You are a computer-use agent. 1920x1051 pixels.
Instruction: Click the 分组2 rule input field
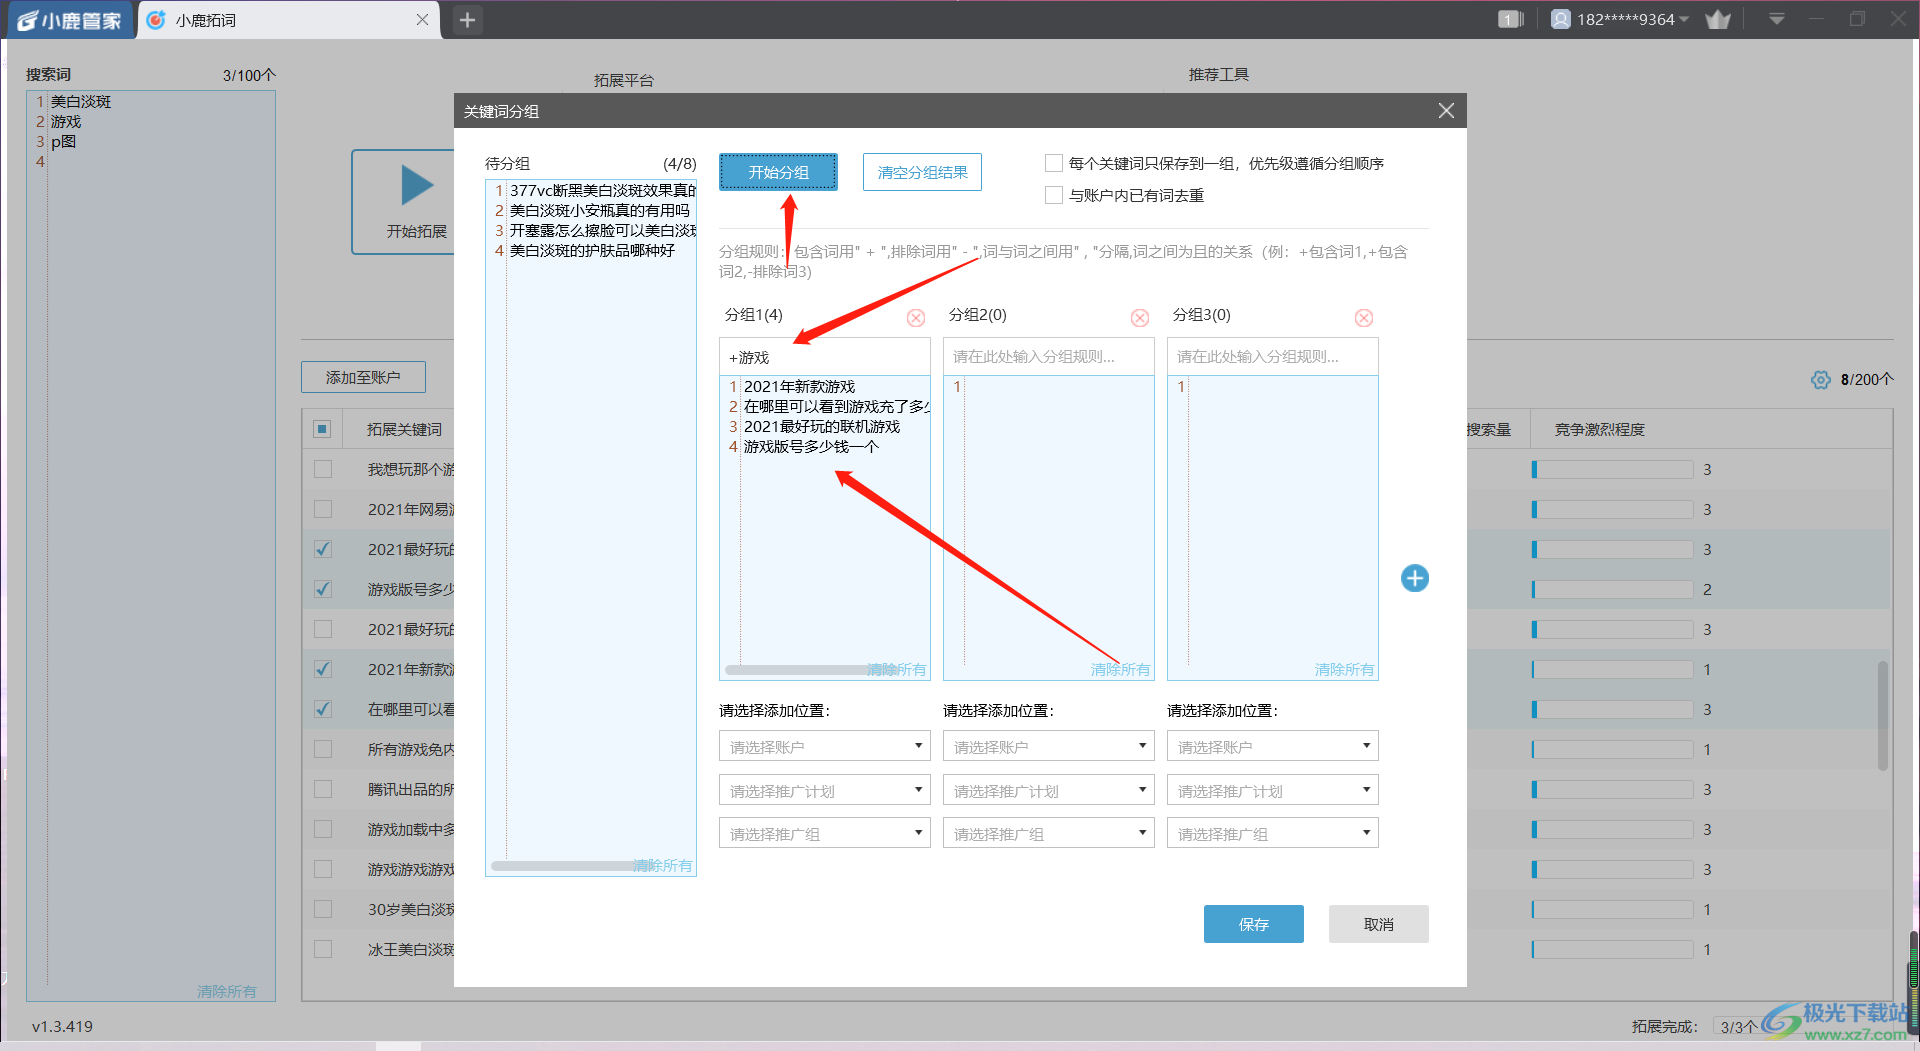tap(1049, 357)
